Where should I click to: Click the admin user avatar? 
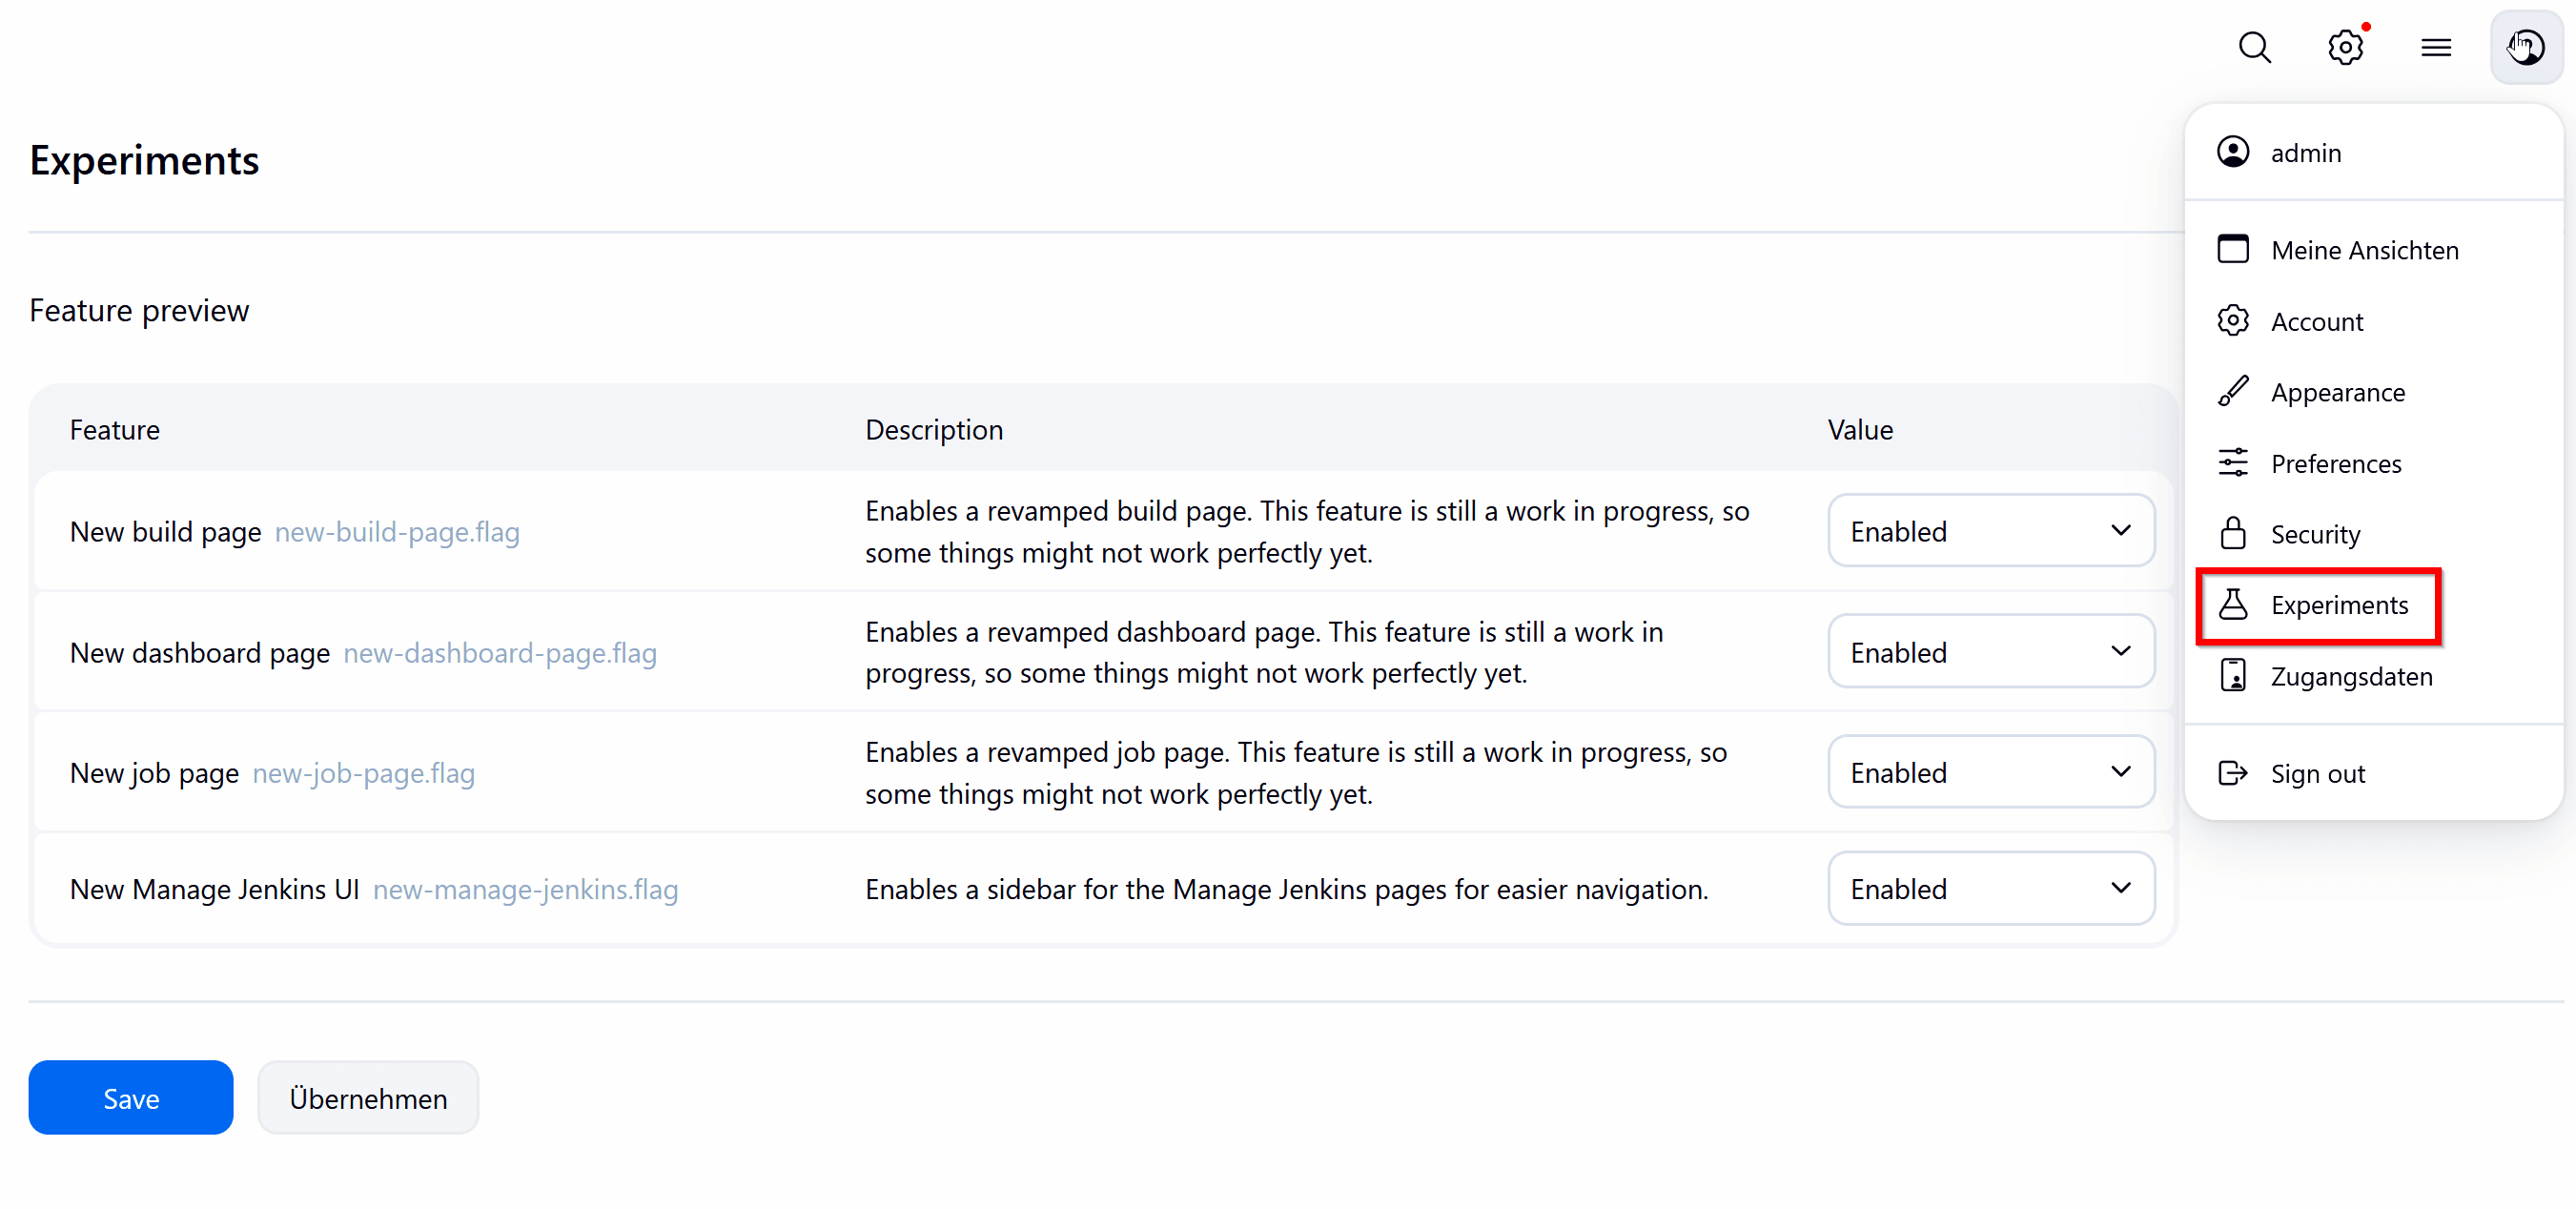click(x=2527, y=47)
